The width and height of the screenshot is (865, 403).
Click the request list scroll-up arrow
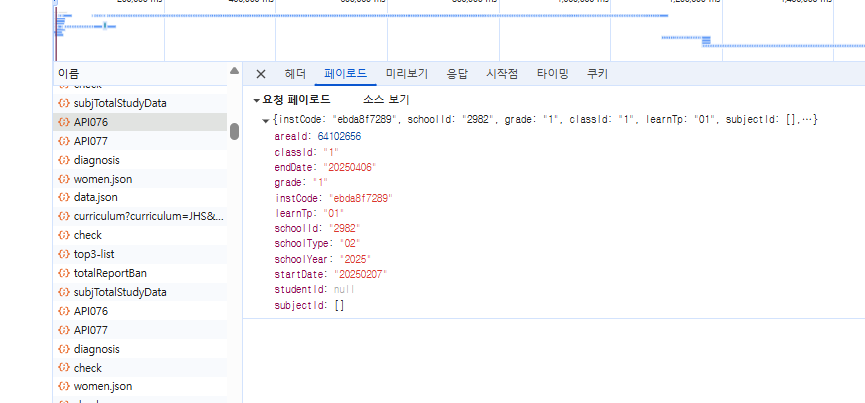(x=235, y=72)
